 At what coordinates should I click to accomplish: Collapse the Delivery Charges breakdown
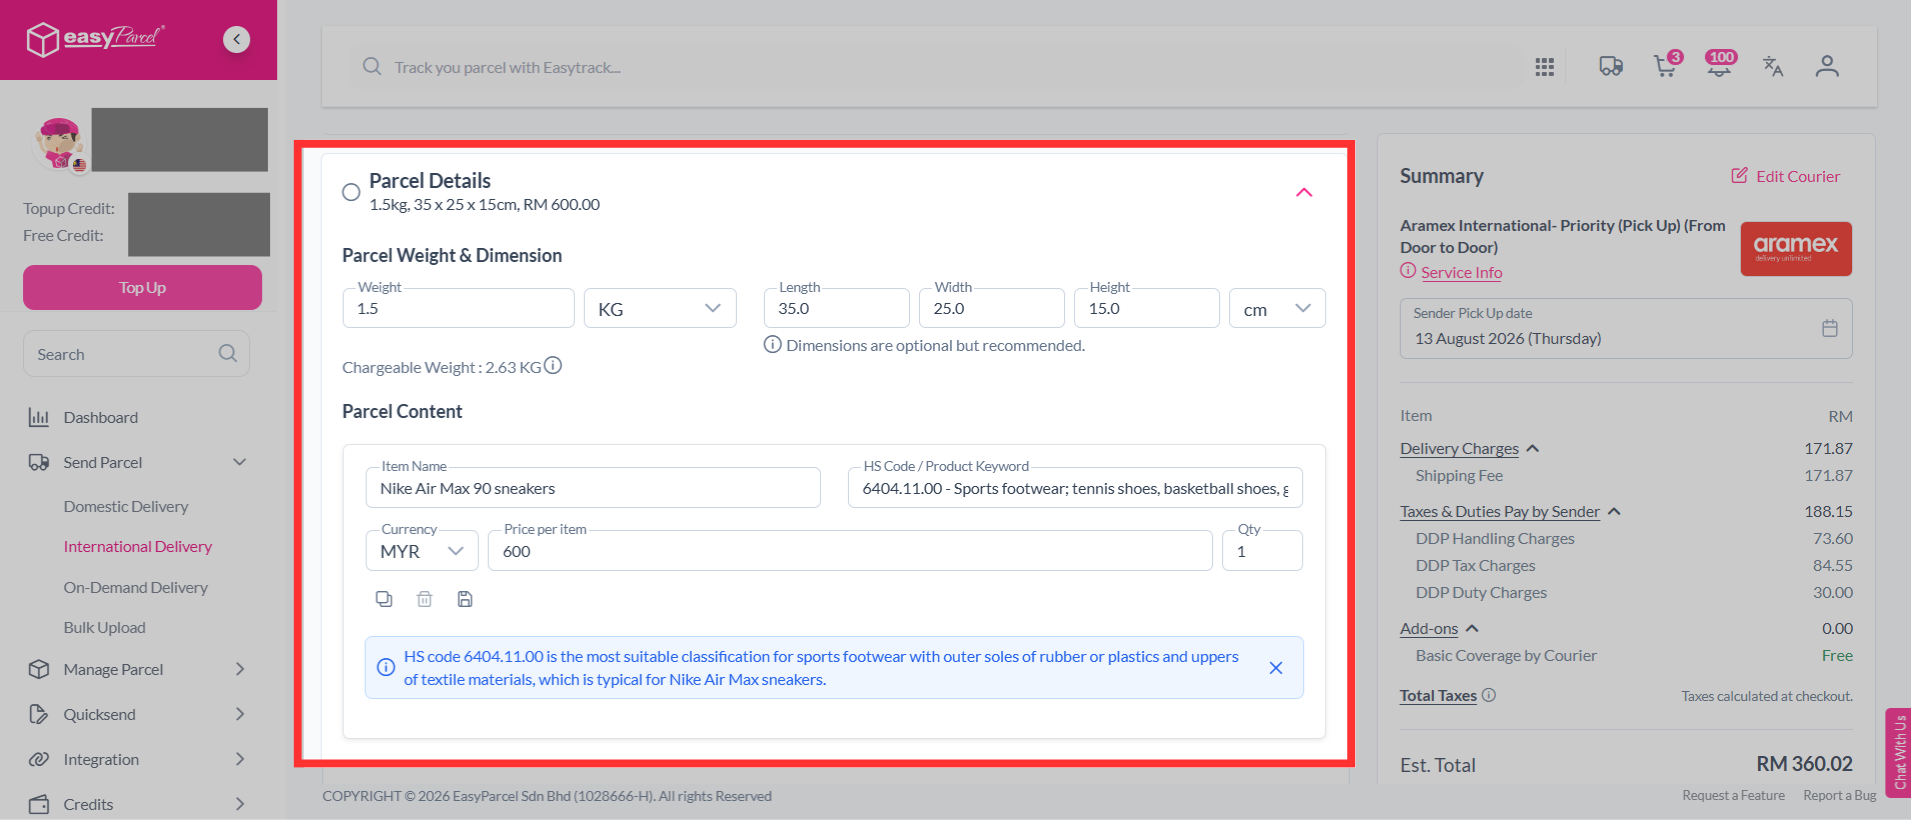[x=1533, y=448]
